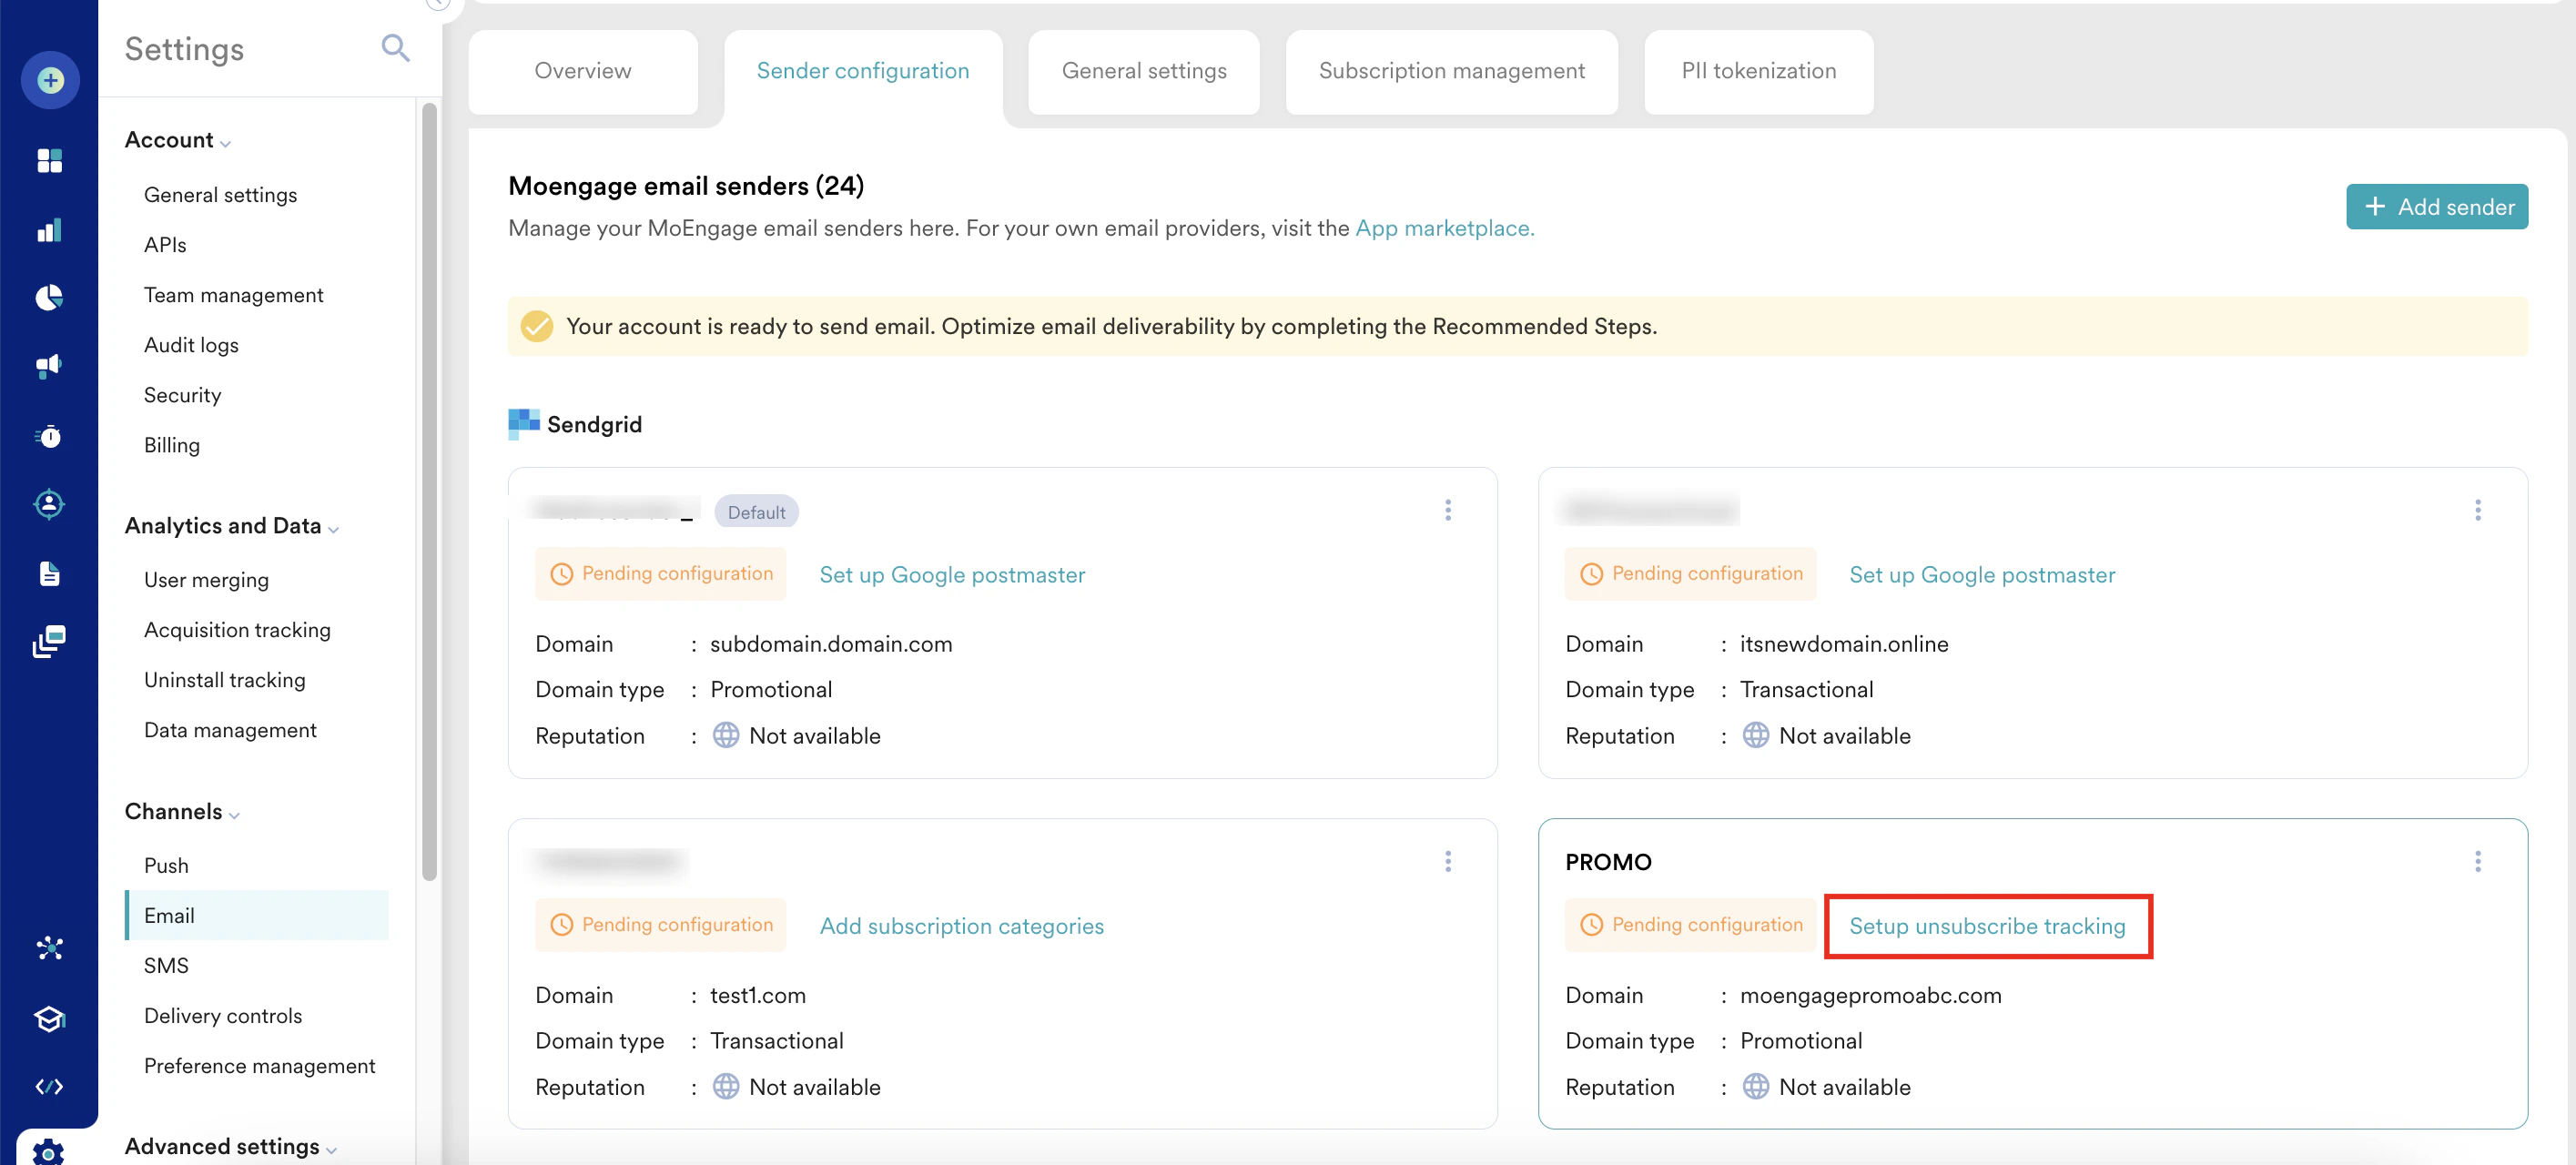Select Email under the Channels section
This screenshot has width=2576, height=1165.
click(170, 915)
